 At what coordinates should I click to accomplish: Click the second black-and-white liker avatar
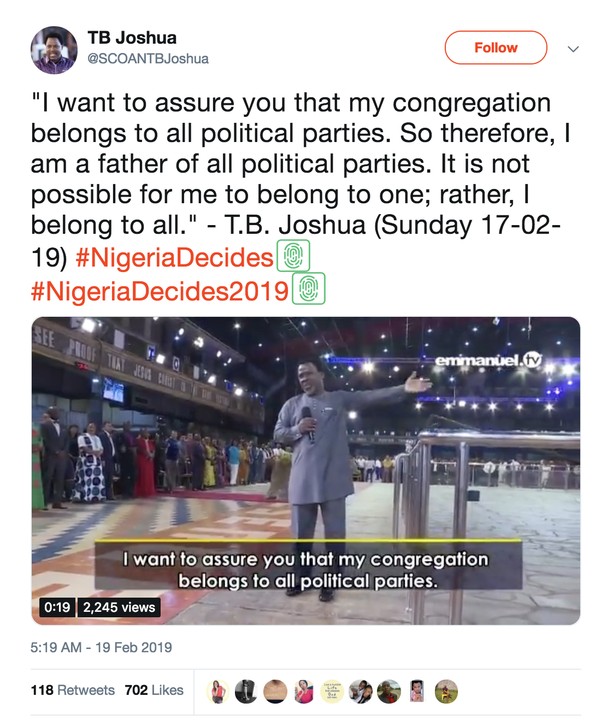(x=246, y=690)
